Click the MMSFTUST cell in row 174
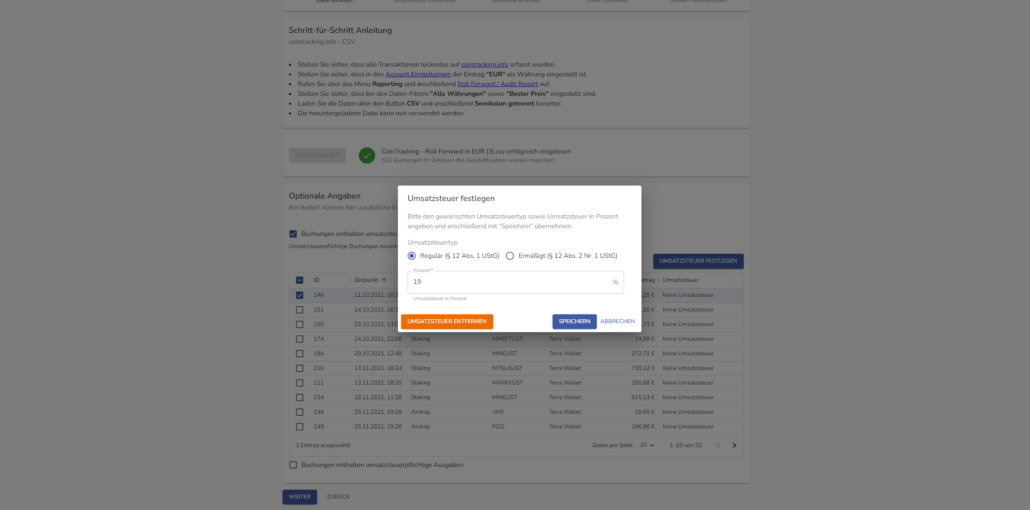Image resolution: width=1030 pixels, height=510 pixels. (x=509, y=339)
